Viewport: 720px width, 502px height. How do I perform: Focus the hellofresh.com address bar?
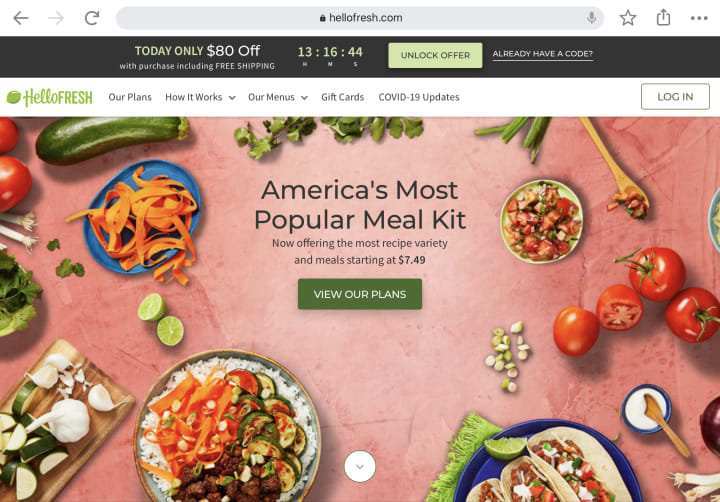[x=360, y=18]
